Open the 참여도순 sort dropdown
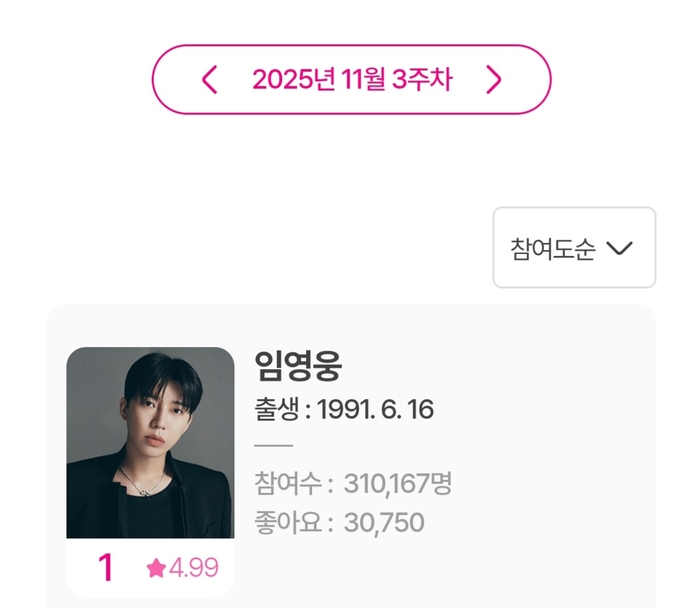The image size is (700, 608). 574,248
